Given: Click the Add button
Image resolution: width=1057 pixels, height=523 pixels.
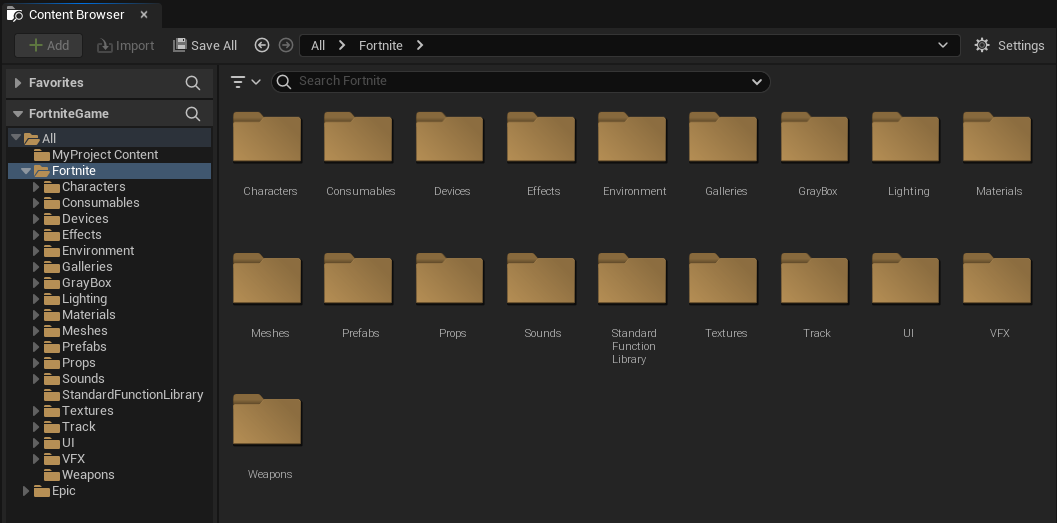Looking at the screenshot, I should 48,45.
